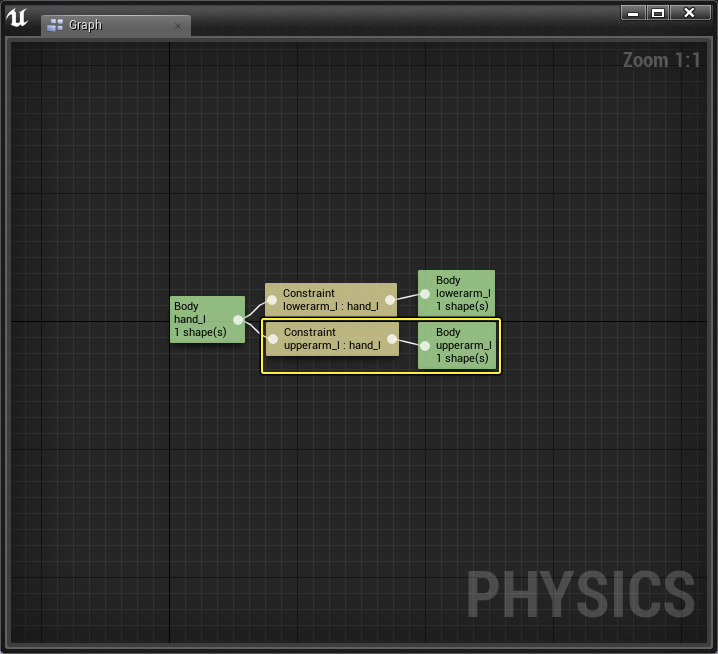
Task: Click output pin of lowerarm_l : hand_l constraint
Action: 389,300
